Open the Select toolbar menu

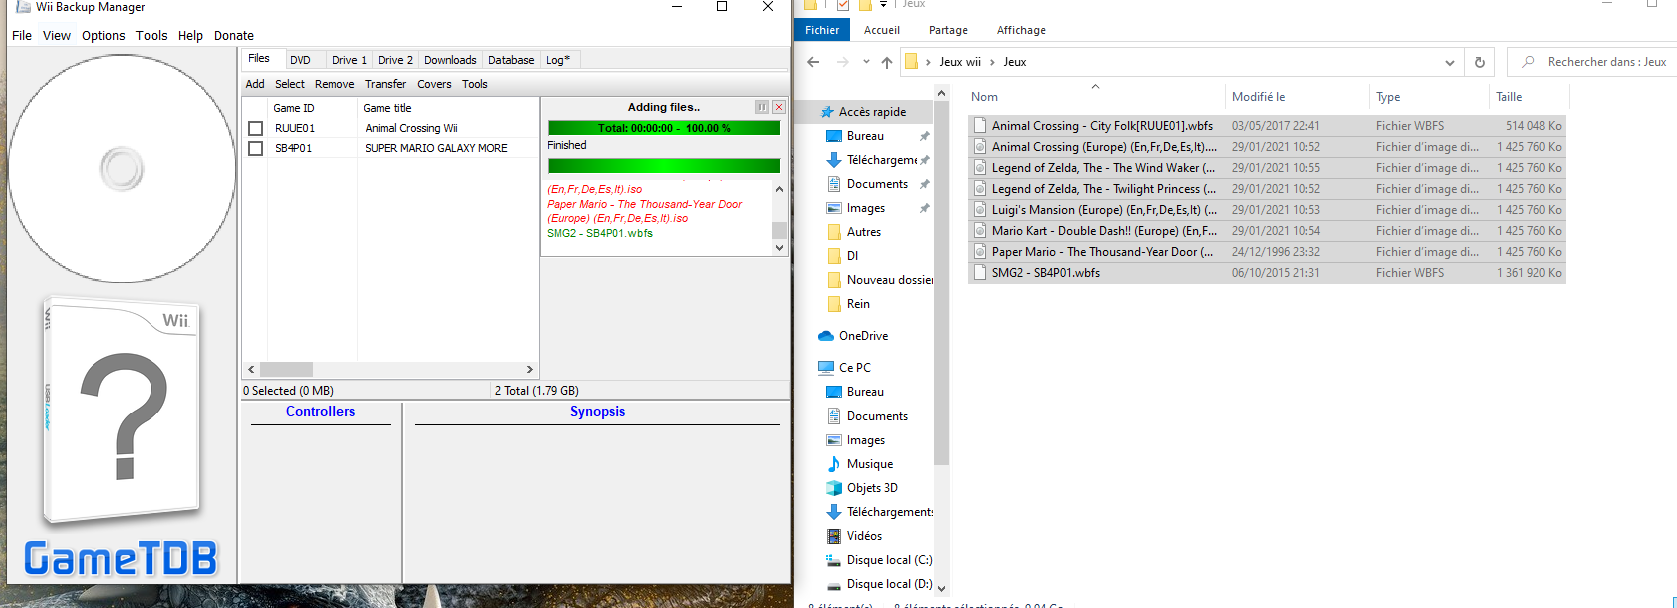(x=290, y=84)
